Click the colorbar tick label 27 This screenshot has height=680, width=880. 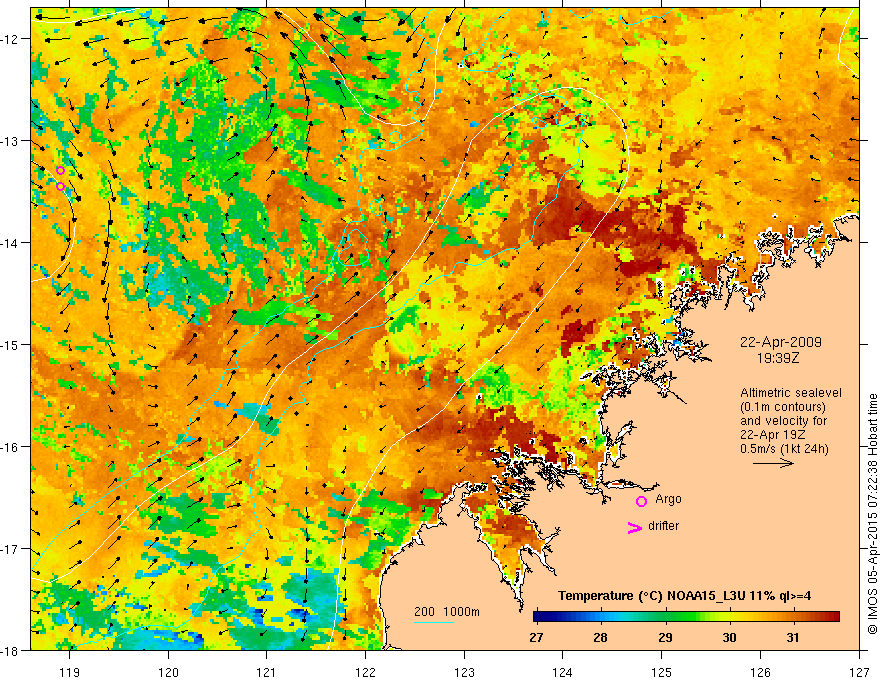point(537,637)
